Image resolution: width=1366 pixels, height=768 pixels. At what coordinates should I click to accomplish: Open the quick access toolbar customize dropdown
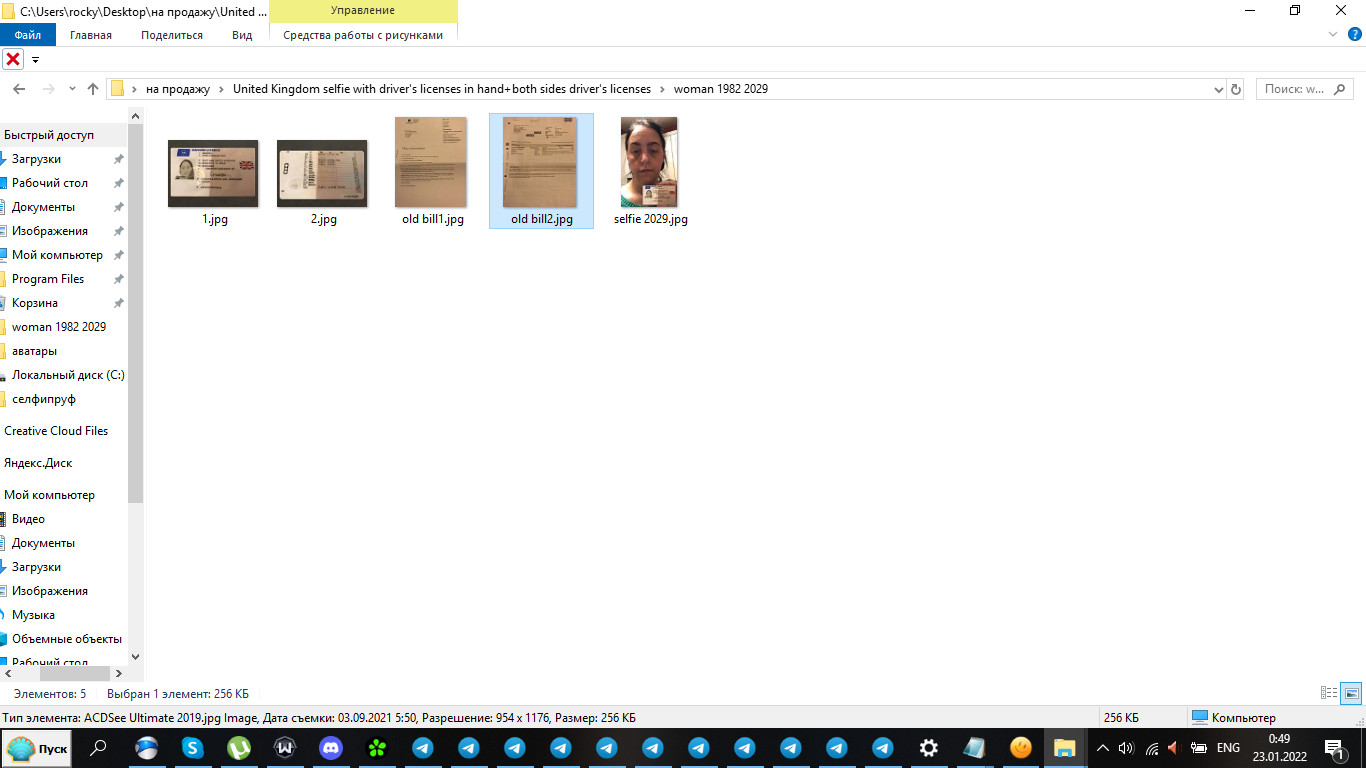36,60
